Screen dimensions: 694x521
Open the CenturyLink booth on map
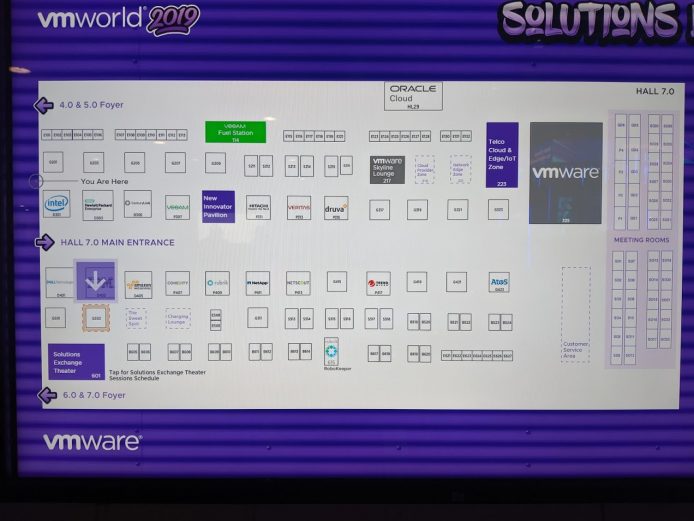[x=138, y=204]
